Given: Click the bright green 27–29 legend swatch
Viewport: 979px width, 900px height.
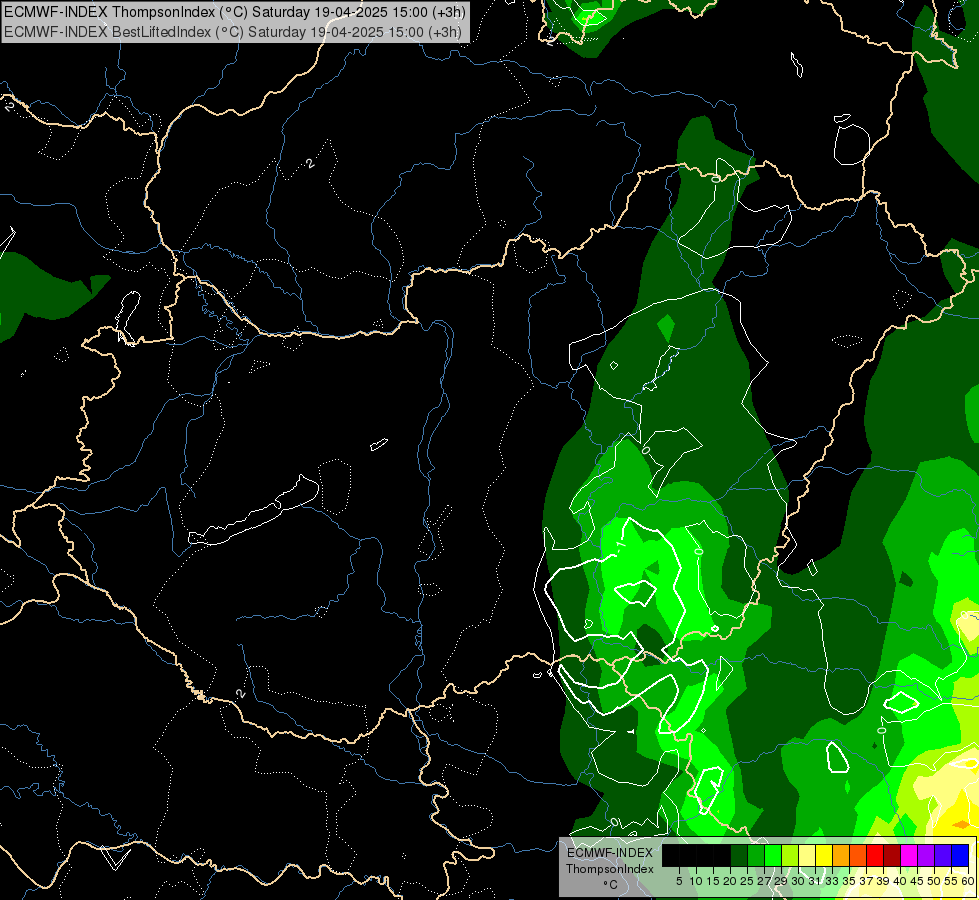Looking at the screenshot, I should click(773, 856).
